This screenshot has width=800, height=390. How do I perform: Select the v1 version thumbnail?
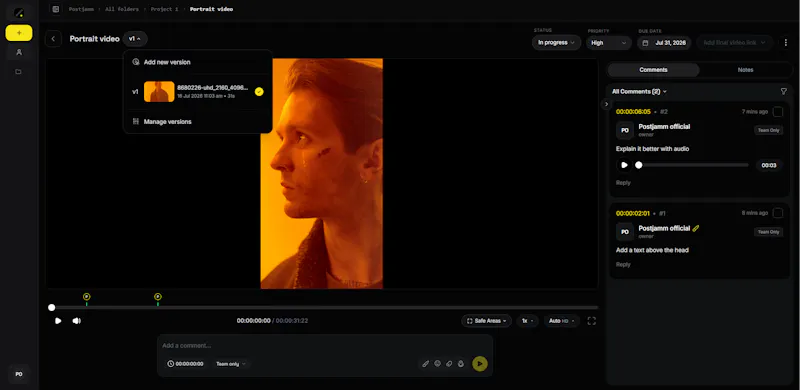tap(159, 92)
